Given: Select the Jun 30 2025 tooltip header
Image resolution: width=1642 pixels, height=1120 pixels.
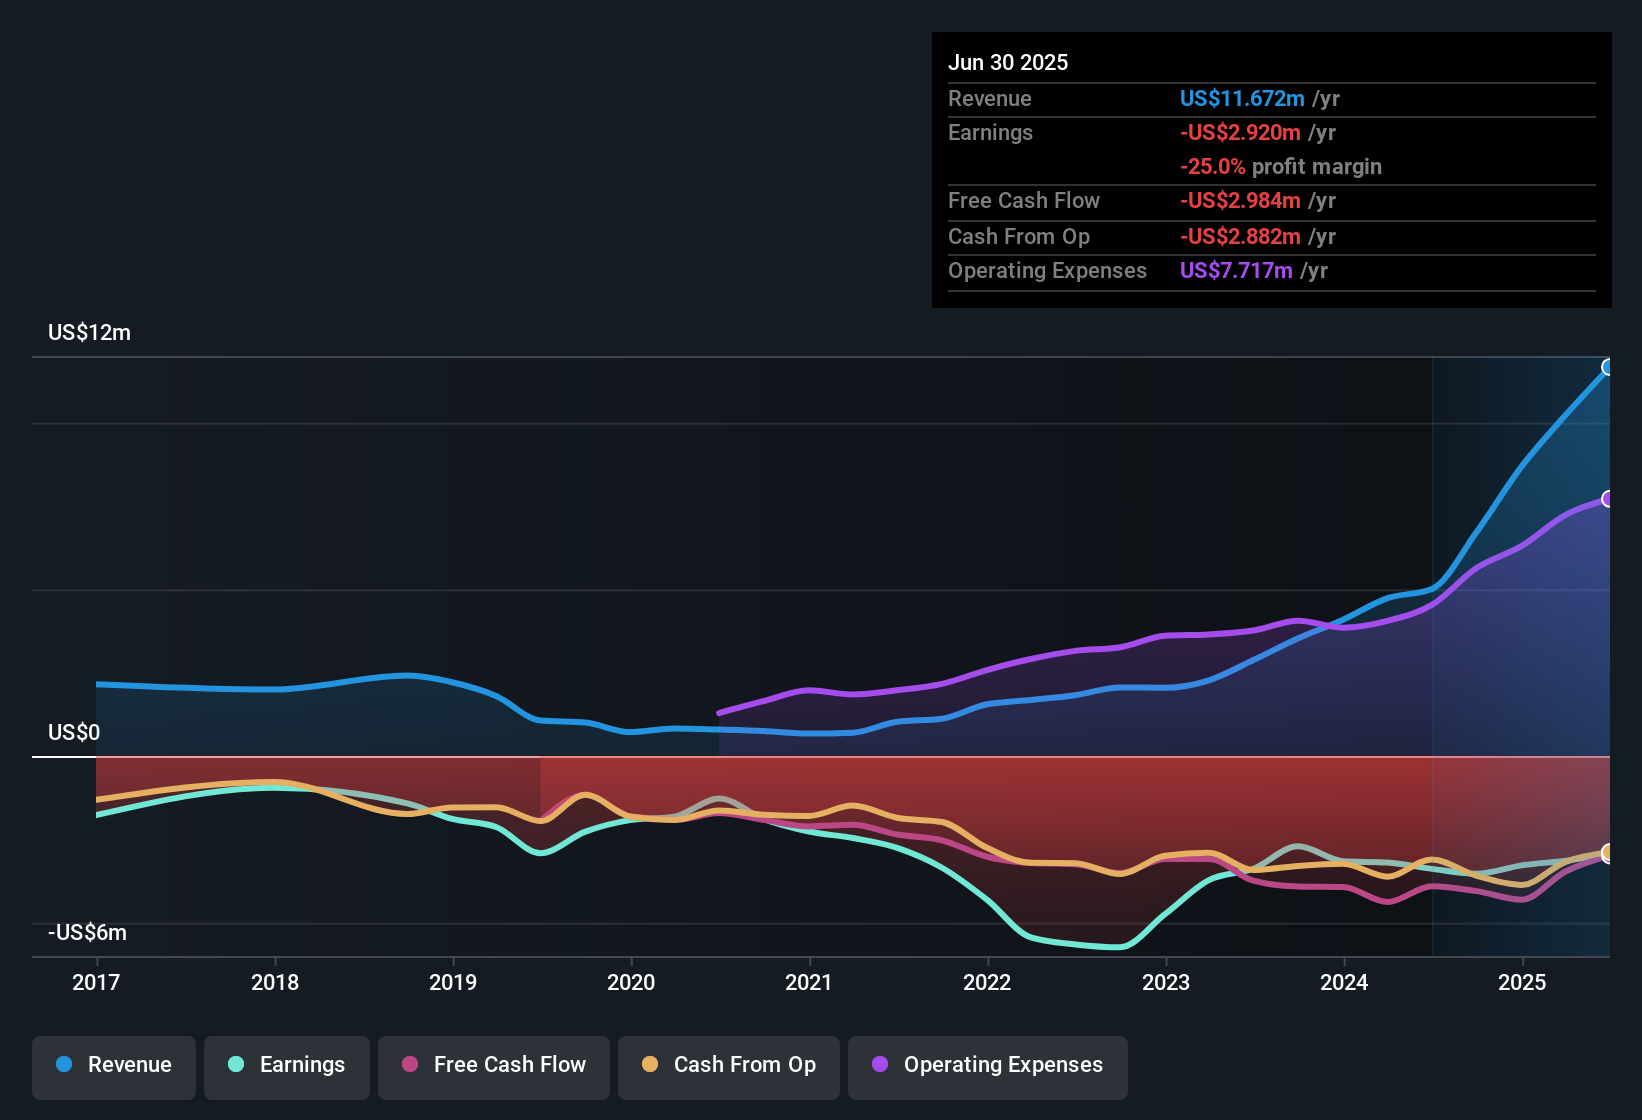Looking at the screenshot, I should point(1009,62).
